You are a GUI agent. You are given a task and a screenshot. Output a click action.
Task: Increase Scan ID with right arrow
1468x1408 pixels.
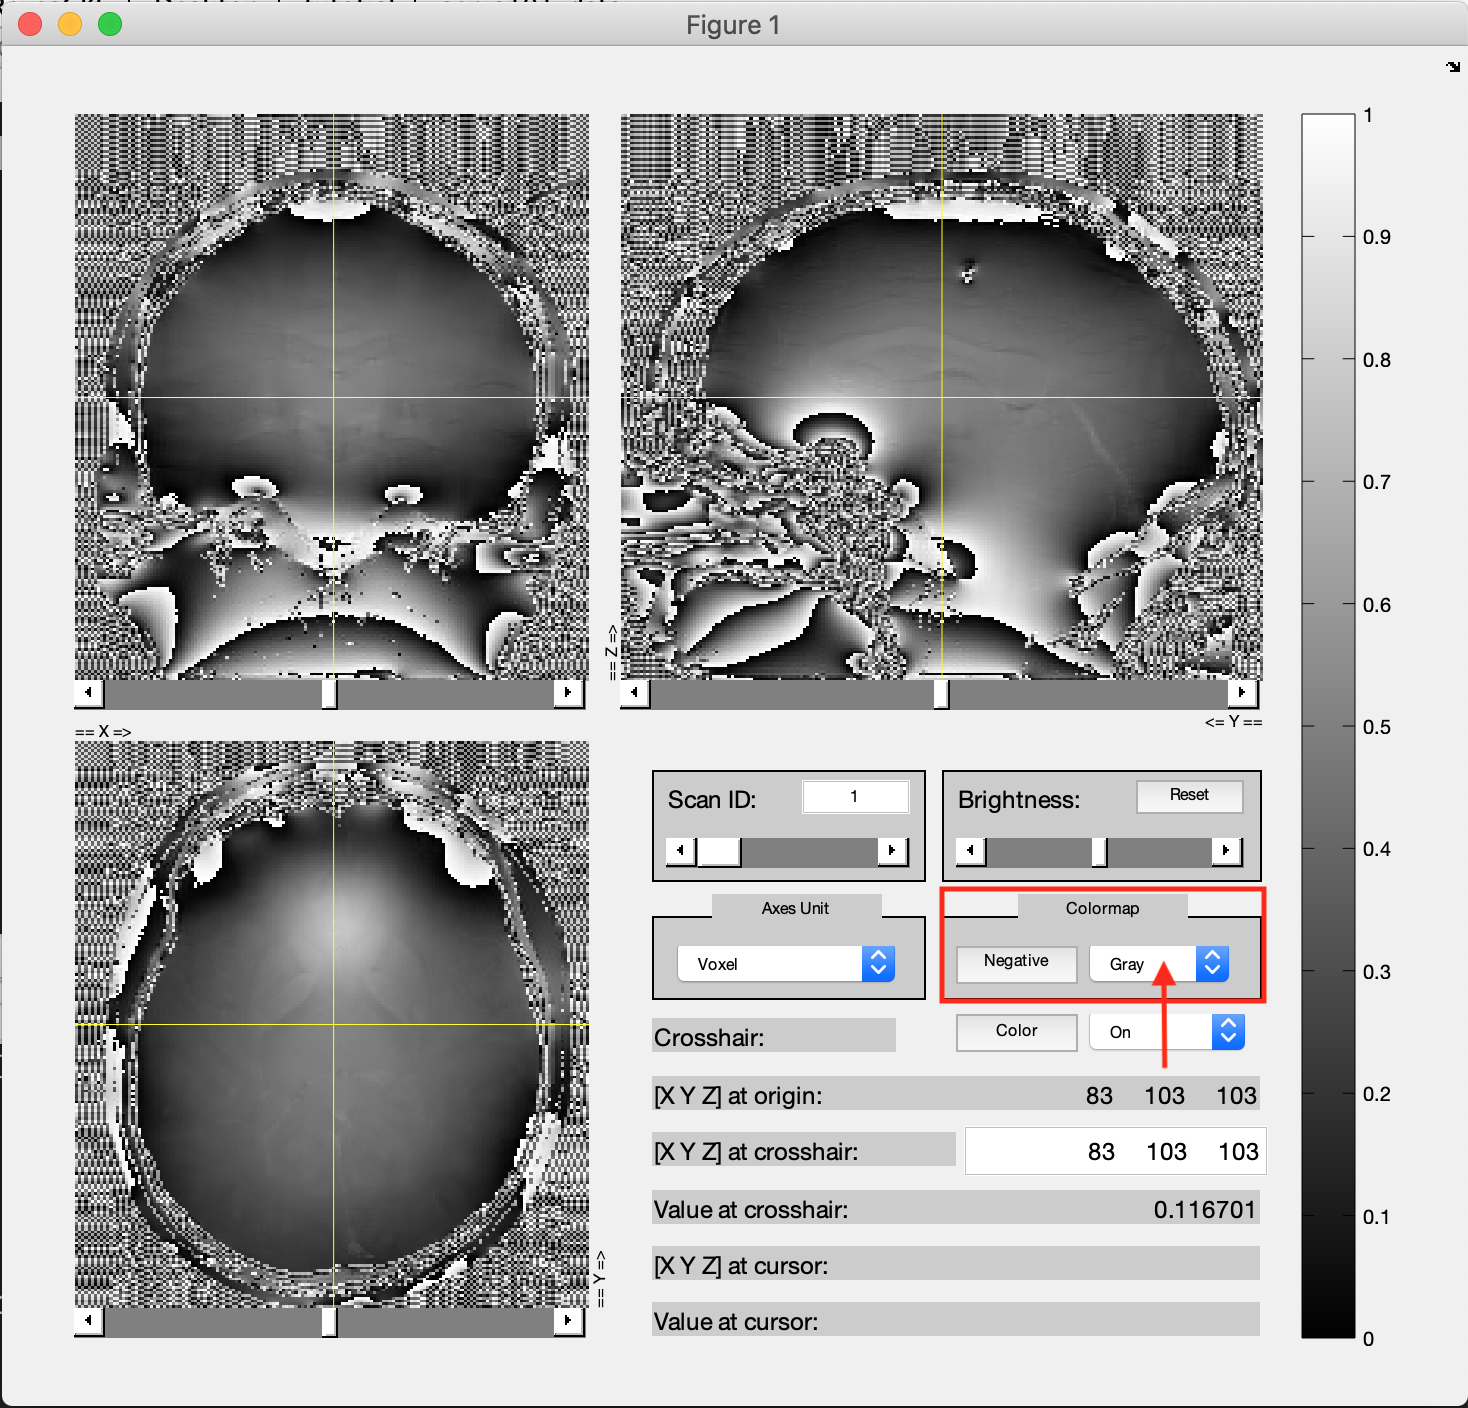click(892, 851)
